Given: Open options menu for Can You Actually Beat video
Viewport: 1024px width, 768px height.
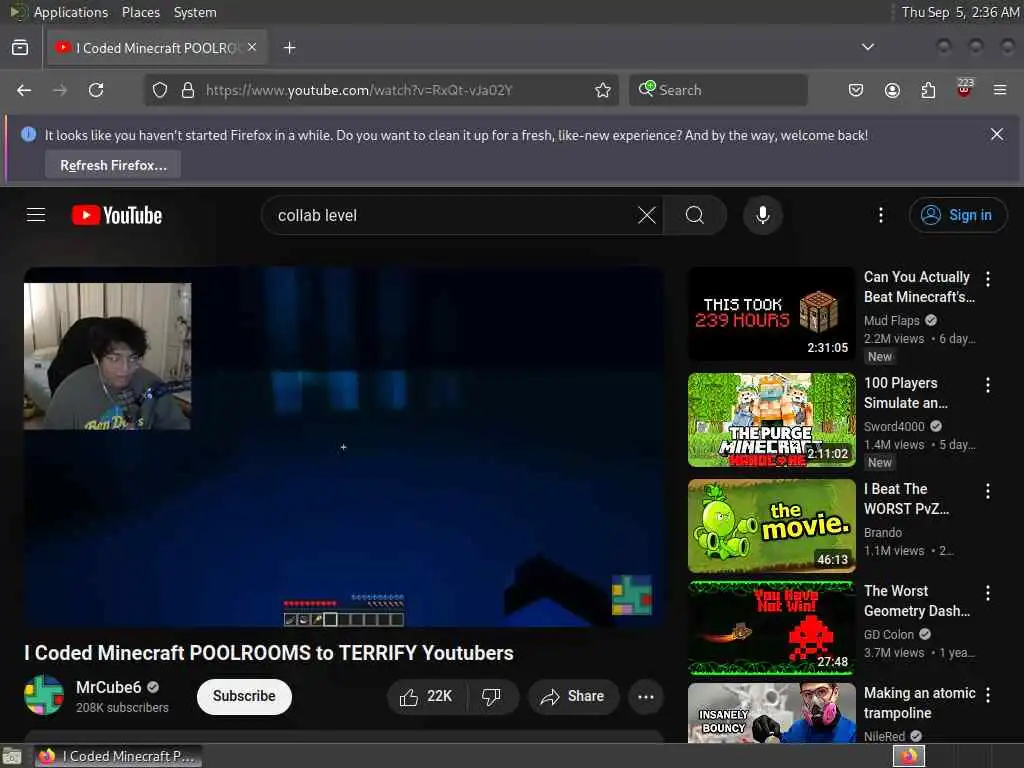Looking at the screenshot, I should pos(988,279).
